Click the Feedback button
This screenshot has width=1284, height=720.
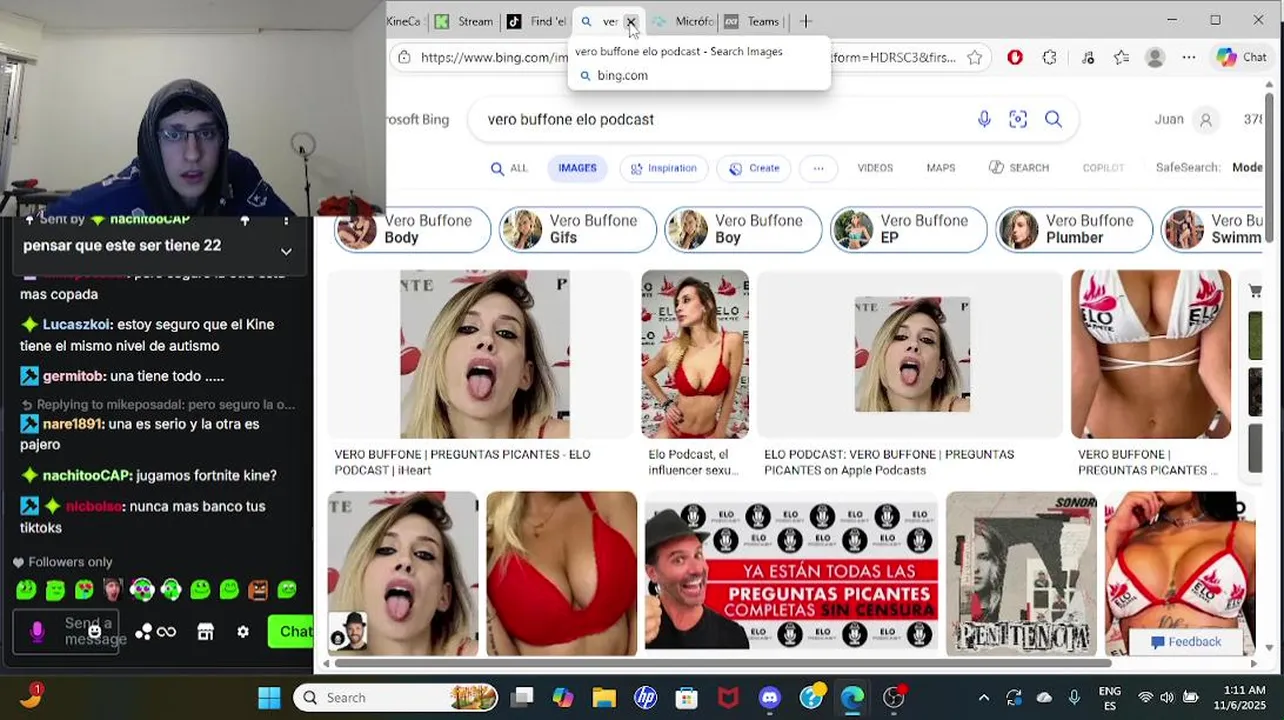pos(1186,642)
